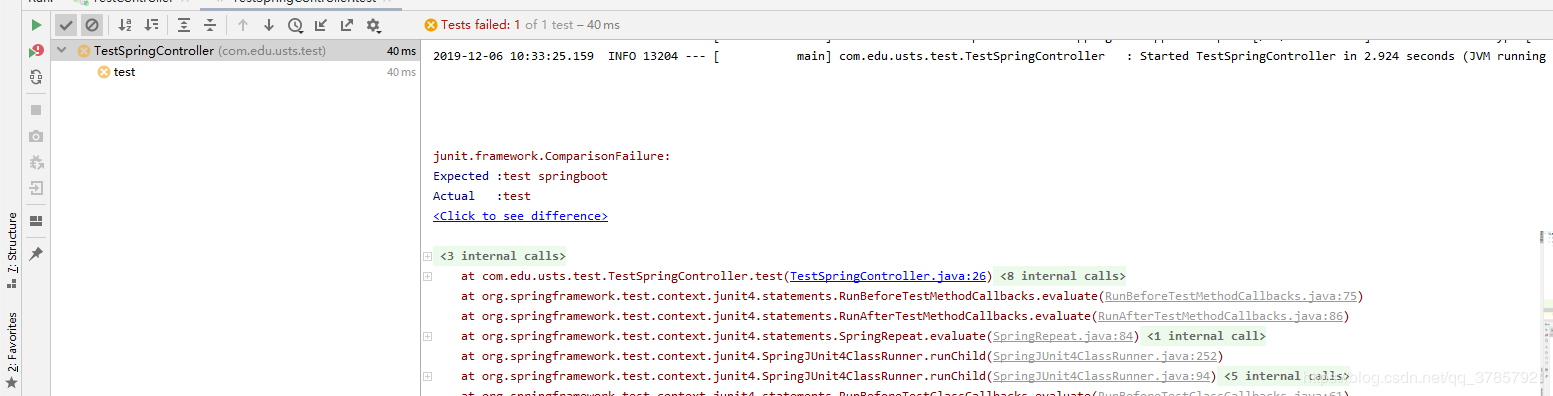Open test runner settings gear dropdown
Screen dimensions: 1553x396
point(374,25)
